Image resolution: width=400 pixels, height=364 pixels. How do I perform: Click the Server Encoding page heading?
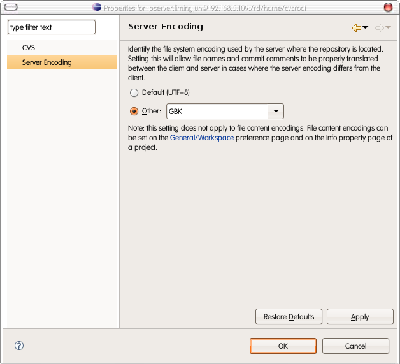pos(166,26)
